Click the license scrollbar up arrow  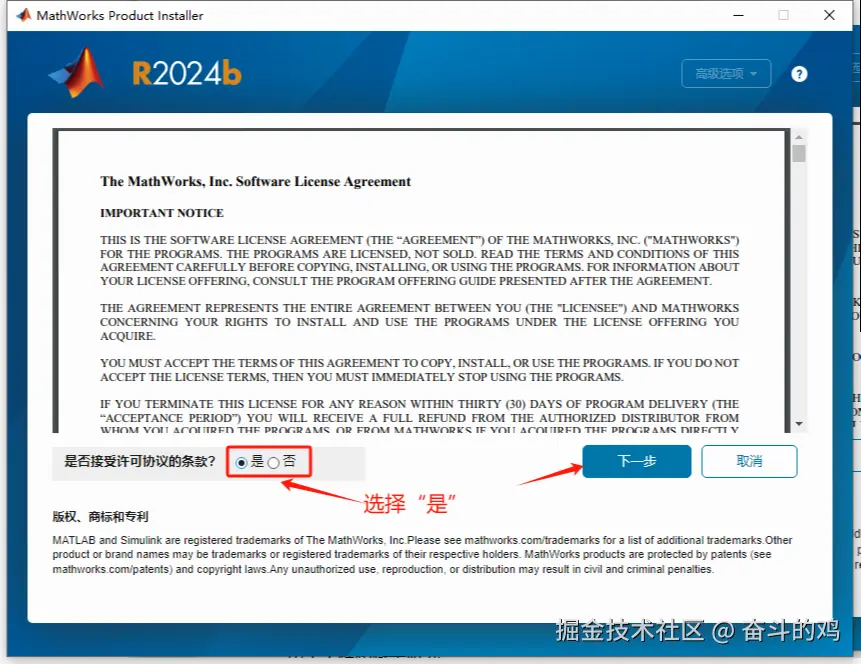799,137
